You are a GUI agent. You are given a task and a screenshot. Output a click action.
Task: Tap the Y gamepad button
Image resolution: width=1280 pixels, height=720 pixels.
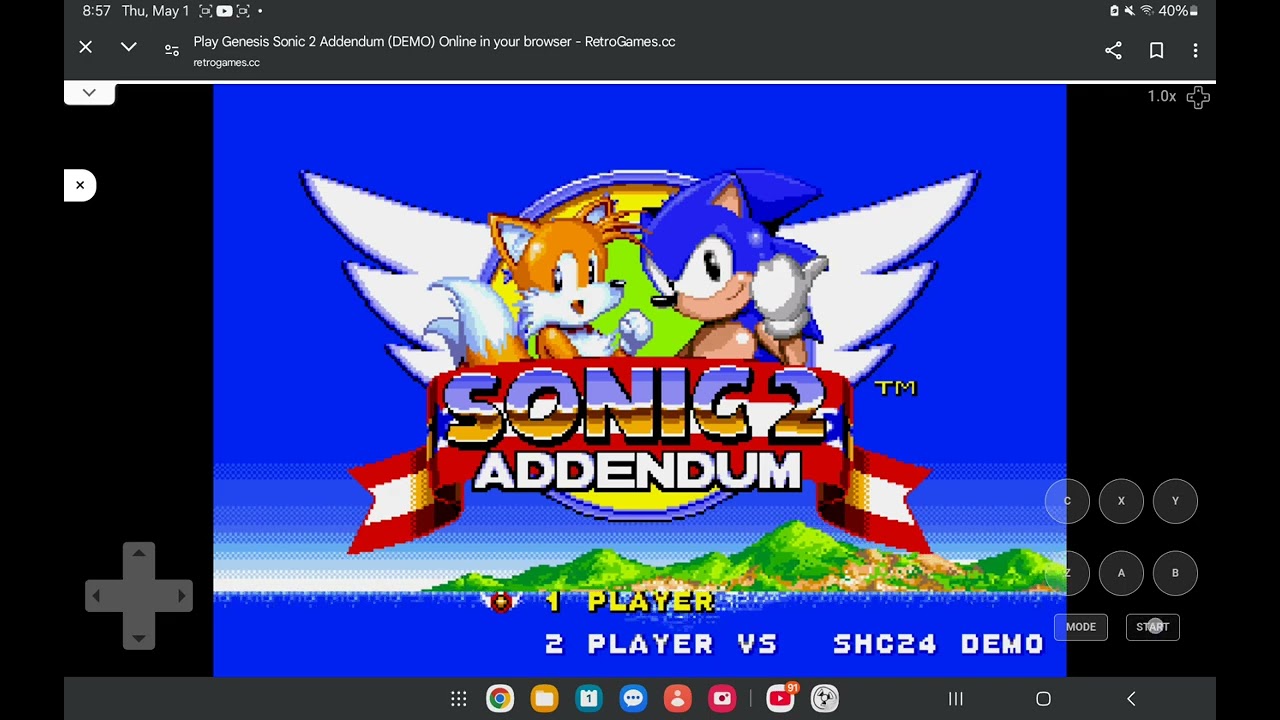coord(1175,501)
